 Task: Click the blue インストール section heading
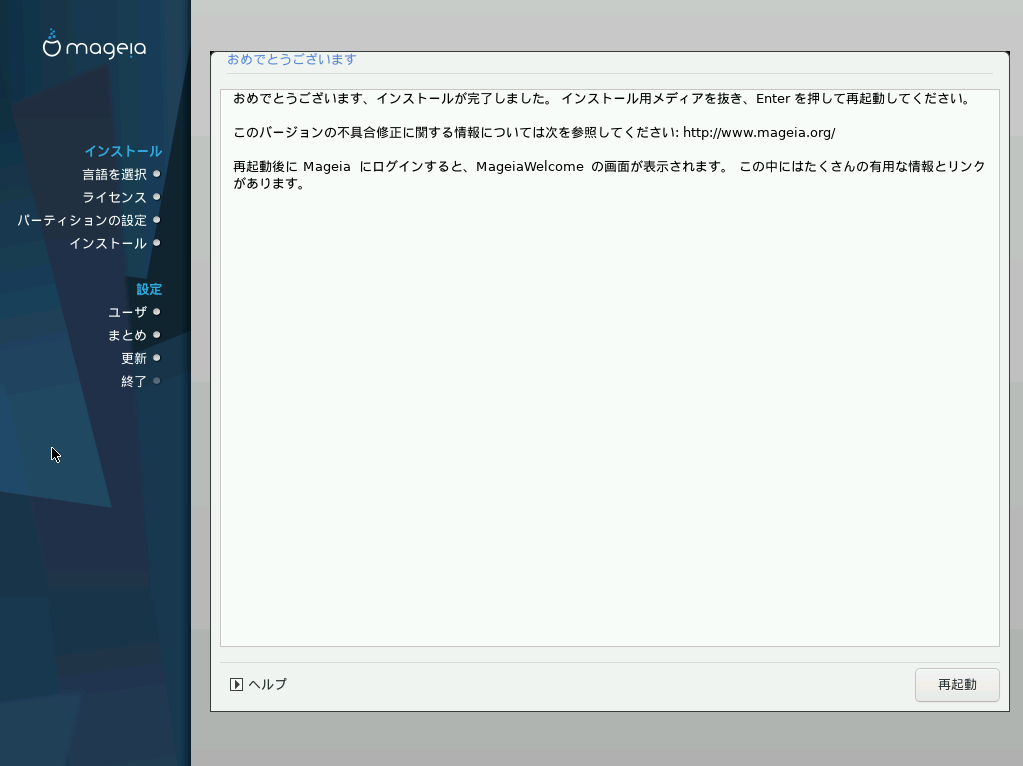pos(122,152)
